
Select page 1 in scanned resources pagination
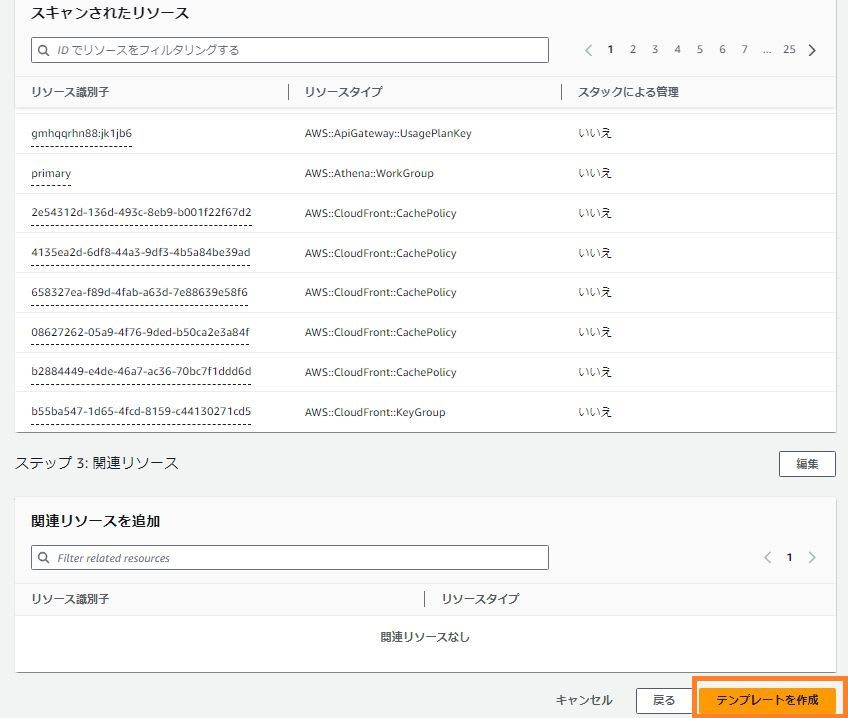[611, 50]
